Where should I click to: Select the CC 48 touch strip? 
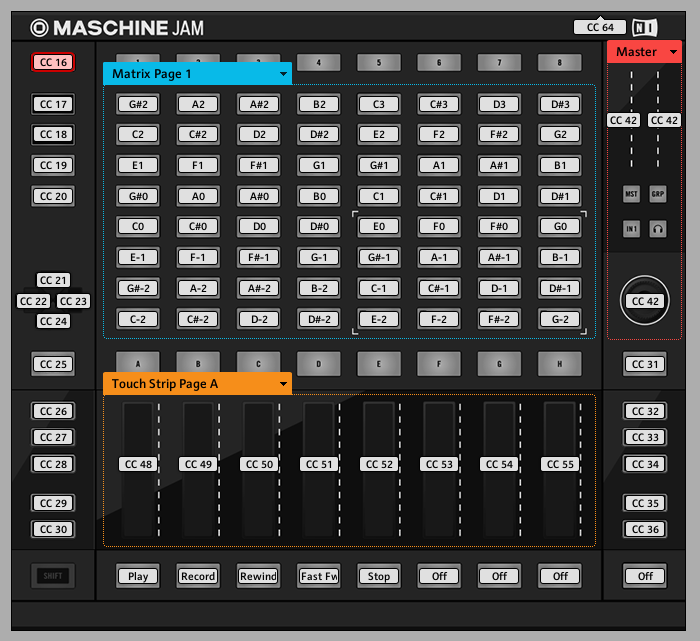click(138, 464)
